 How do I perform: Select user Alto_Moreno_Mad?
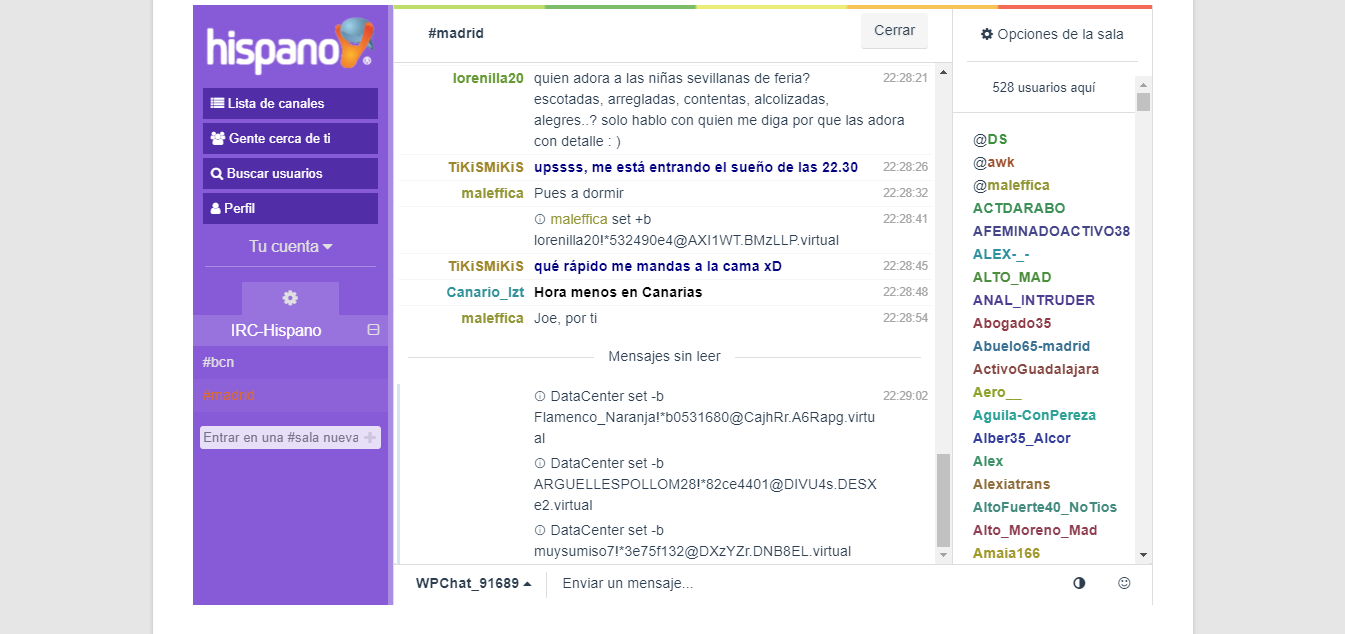[x=1035, y=530]
